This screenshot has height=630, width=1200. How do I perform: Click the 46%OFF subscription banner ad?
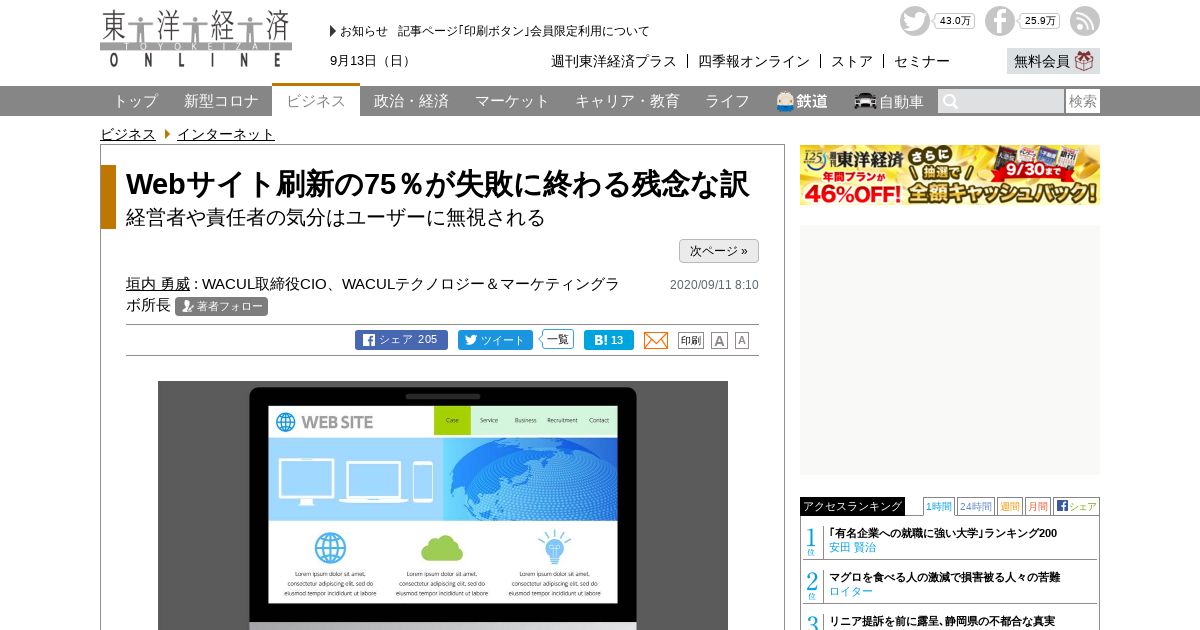950,175
